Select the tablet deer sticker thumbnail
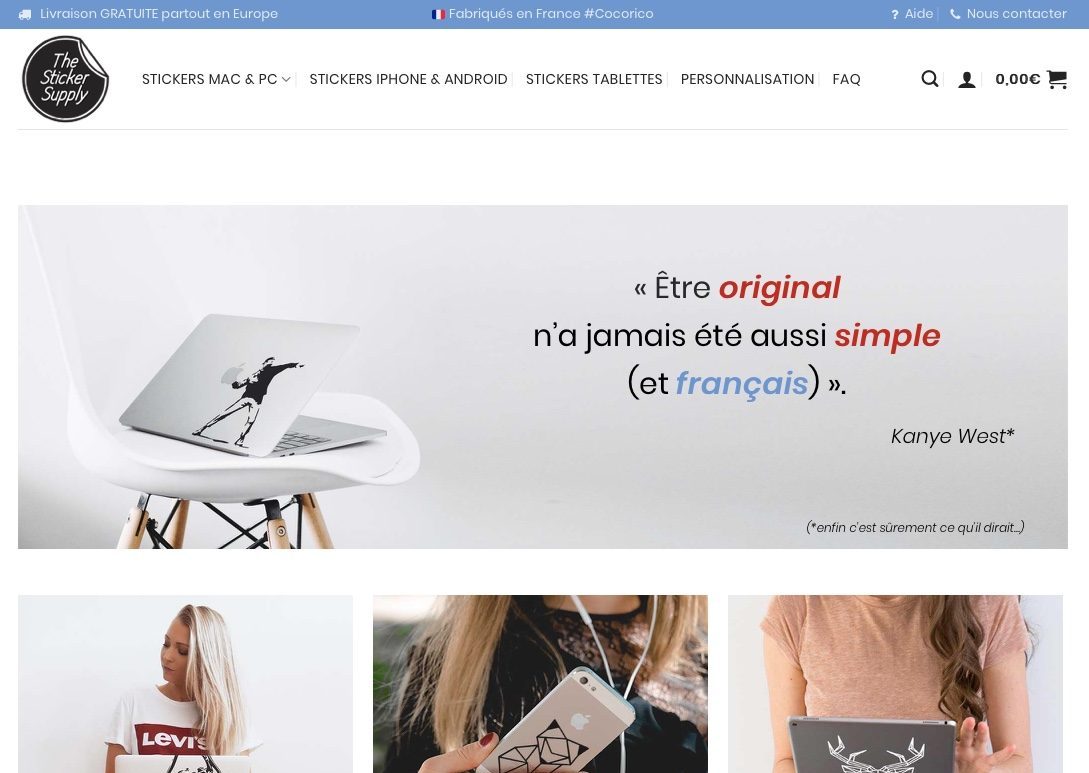Screen dimensions: 1089x773 coord(895,684)
